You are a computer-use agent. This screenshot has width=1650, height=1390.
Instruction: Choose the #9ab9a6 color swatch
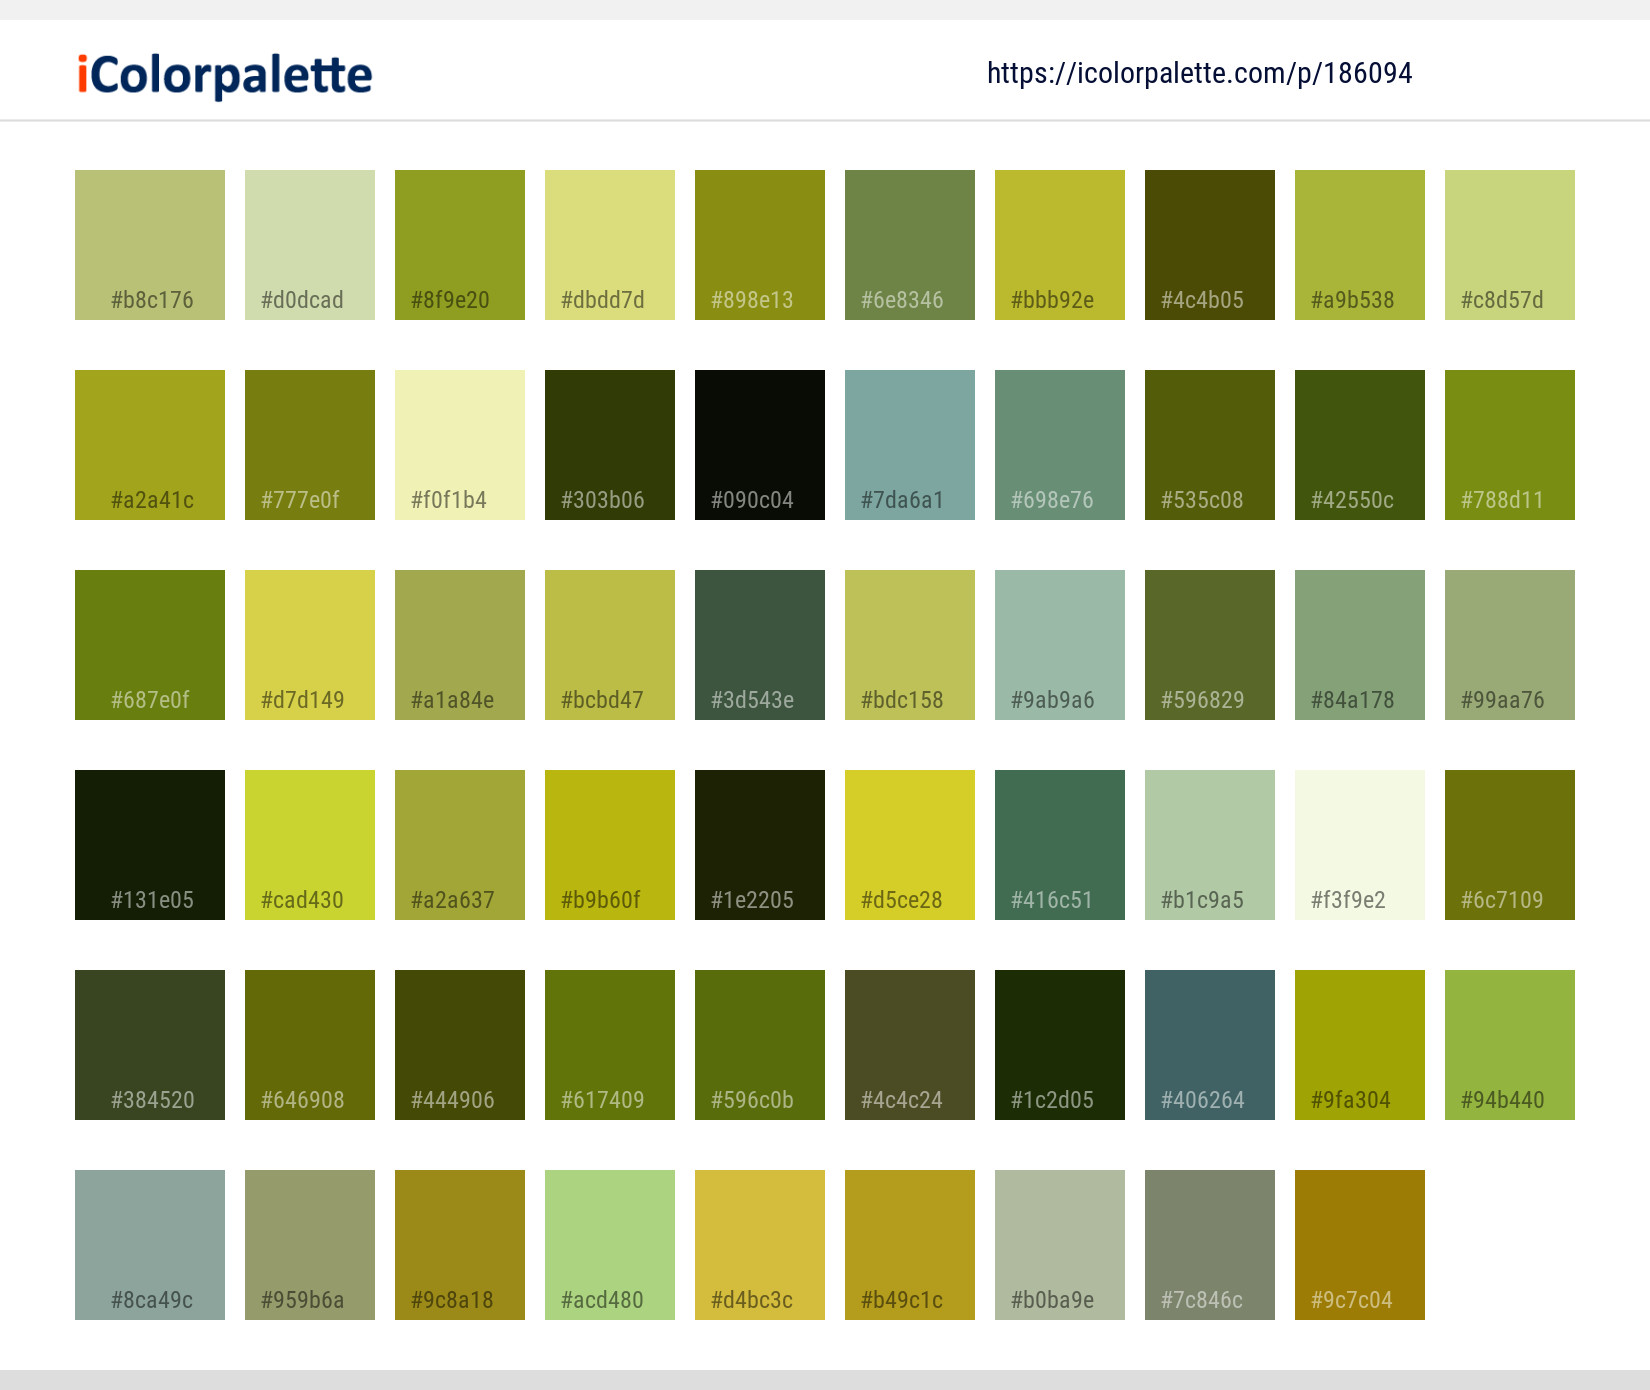tap(1060, 645)
